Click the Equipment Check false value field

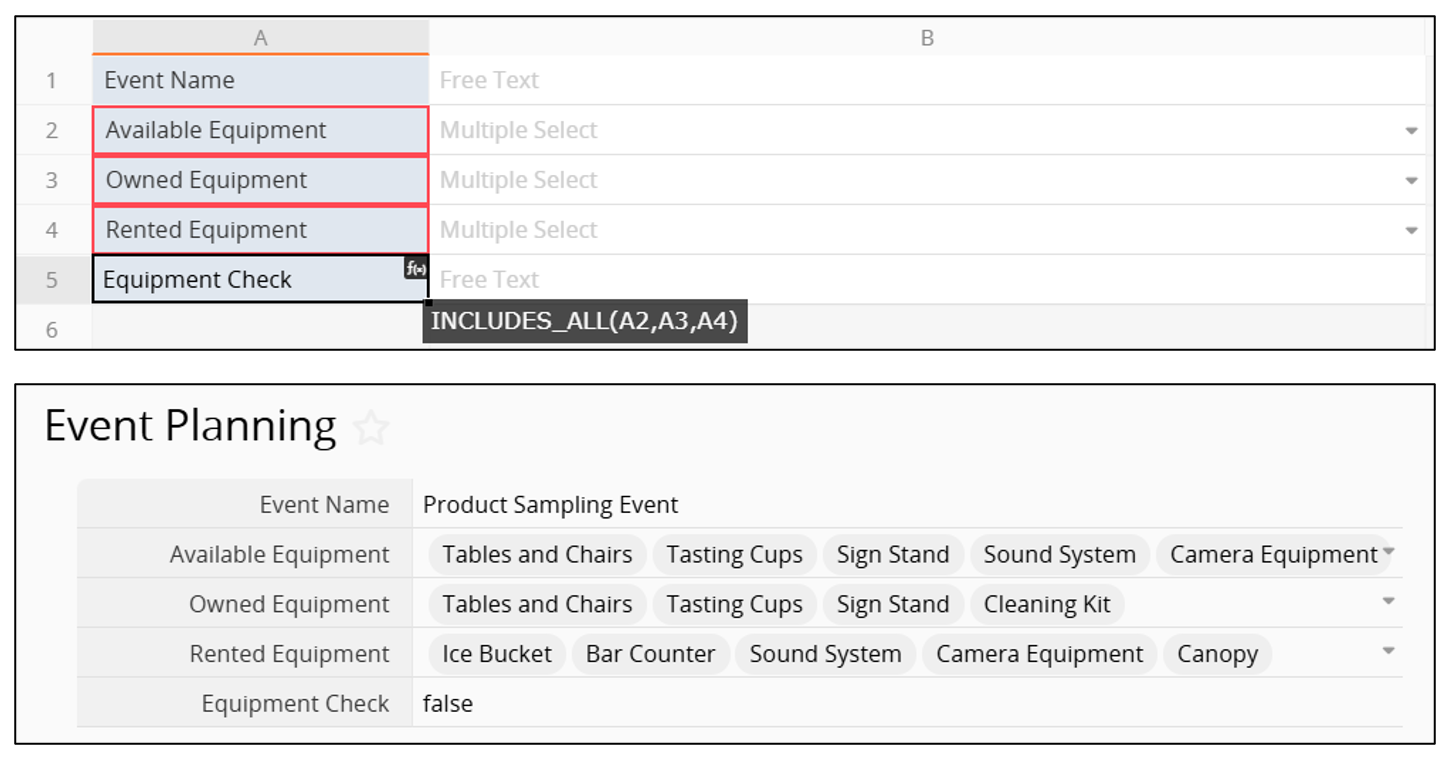(x=448, y=704)
